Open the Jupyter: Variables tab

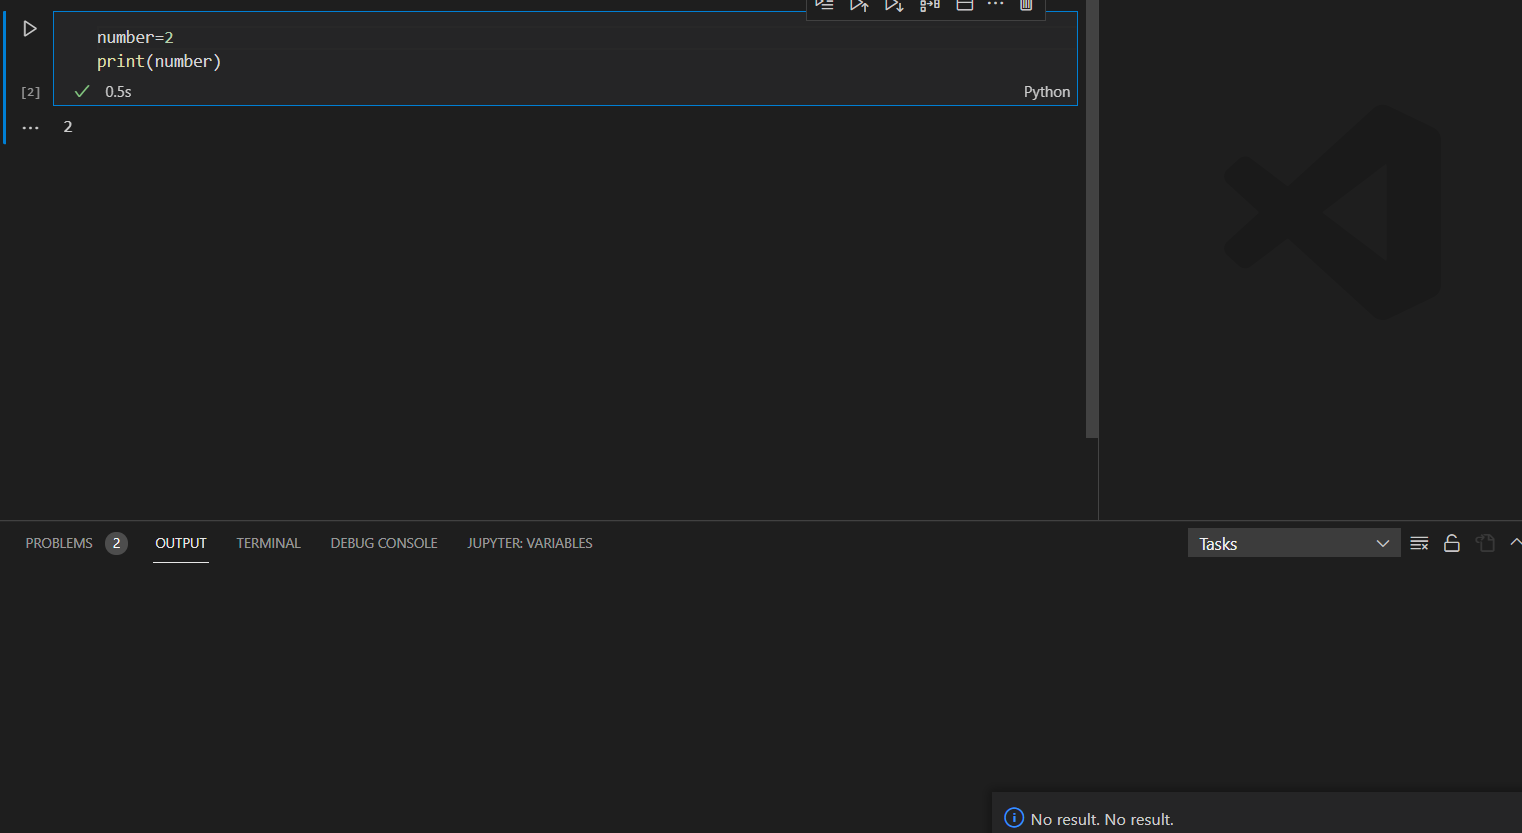pyautogui.click(x=529, y=543)
